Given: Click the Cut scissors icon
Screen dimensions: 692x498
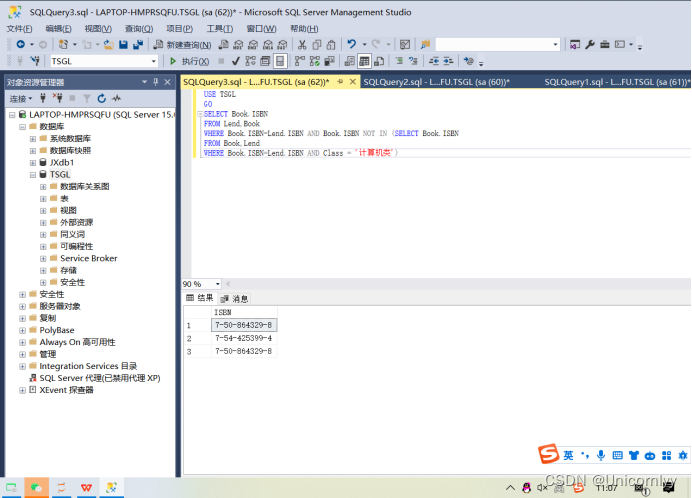Looking at the screenshot, I should click(302, 45).
